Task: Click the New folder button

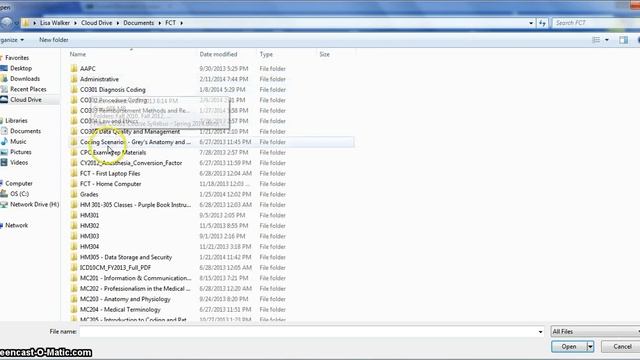Action: (53, 40)
